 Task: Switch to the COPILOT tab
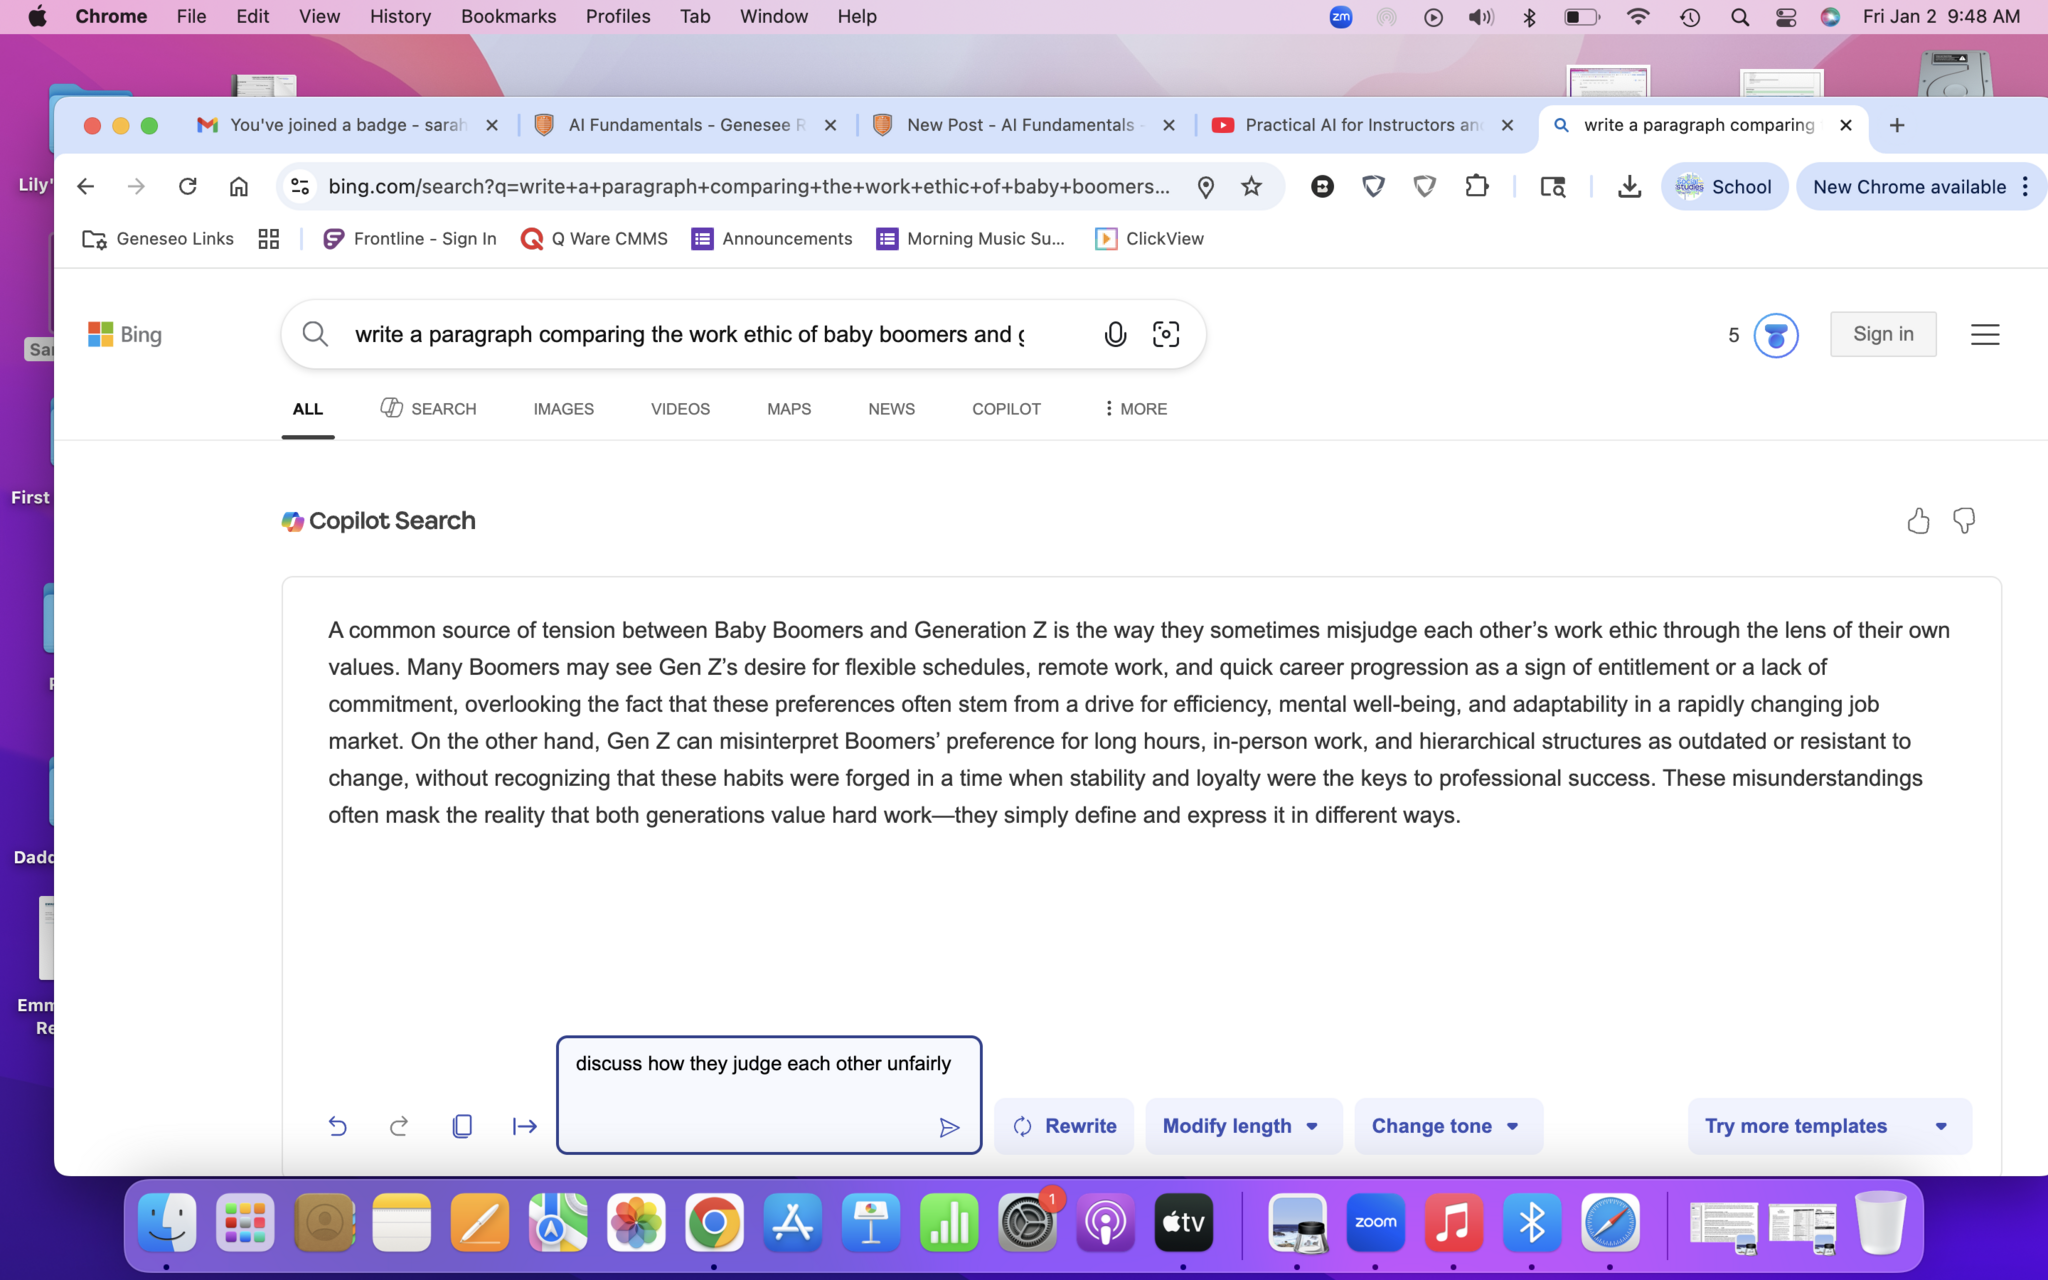pyautogui.click(x=1006, y=409)
